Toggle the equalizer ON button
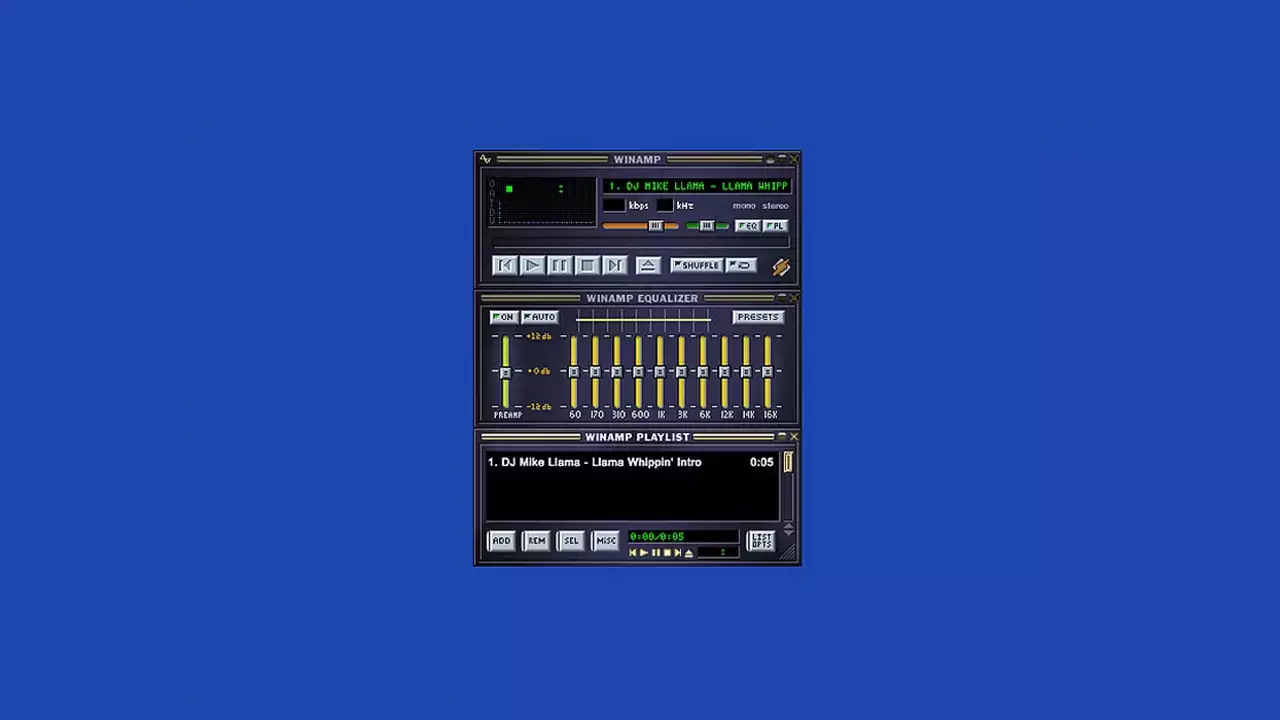 (504, 317)
